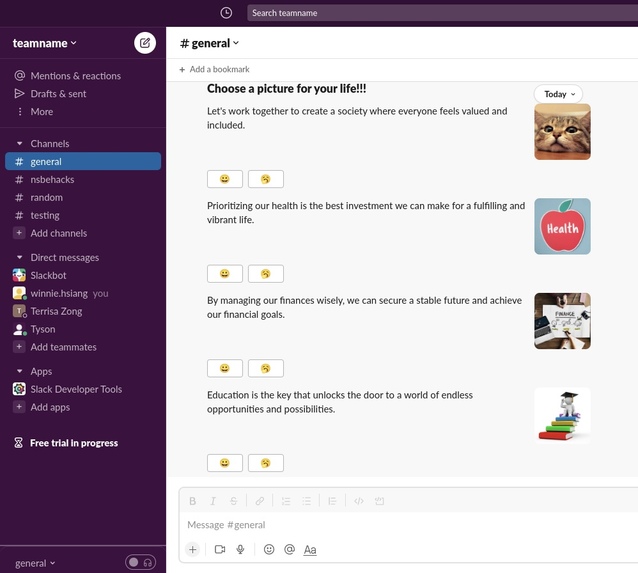Collapse the Direct messages section
This screenshot has width=638, height=573.
tap(20, 258)
